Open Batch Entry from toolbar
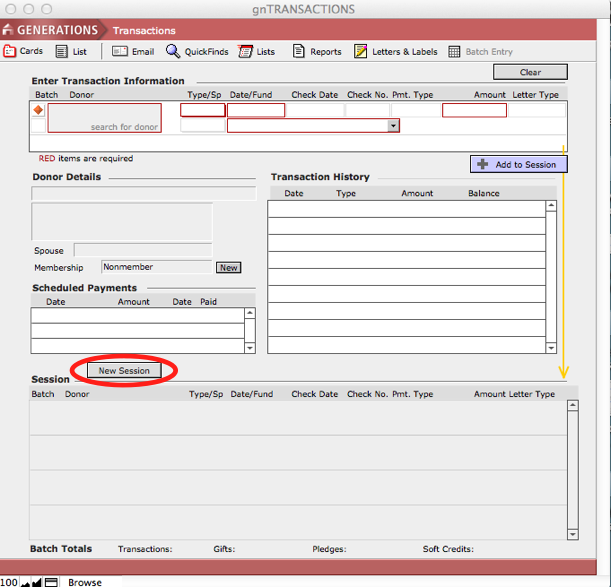Image resolution: width=611 pixels, height=587 pixels. click(x=481, y=51)
